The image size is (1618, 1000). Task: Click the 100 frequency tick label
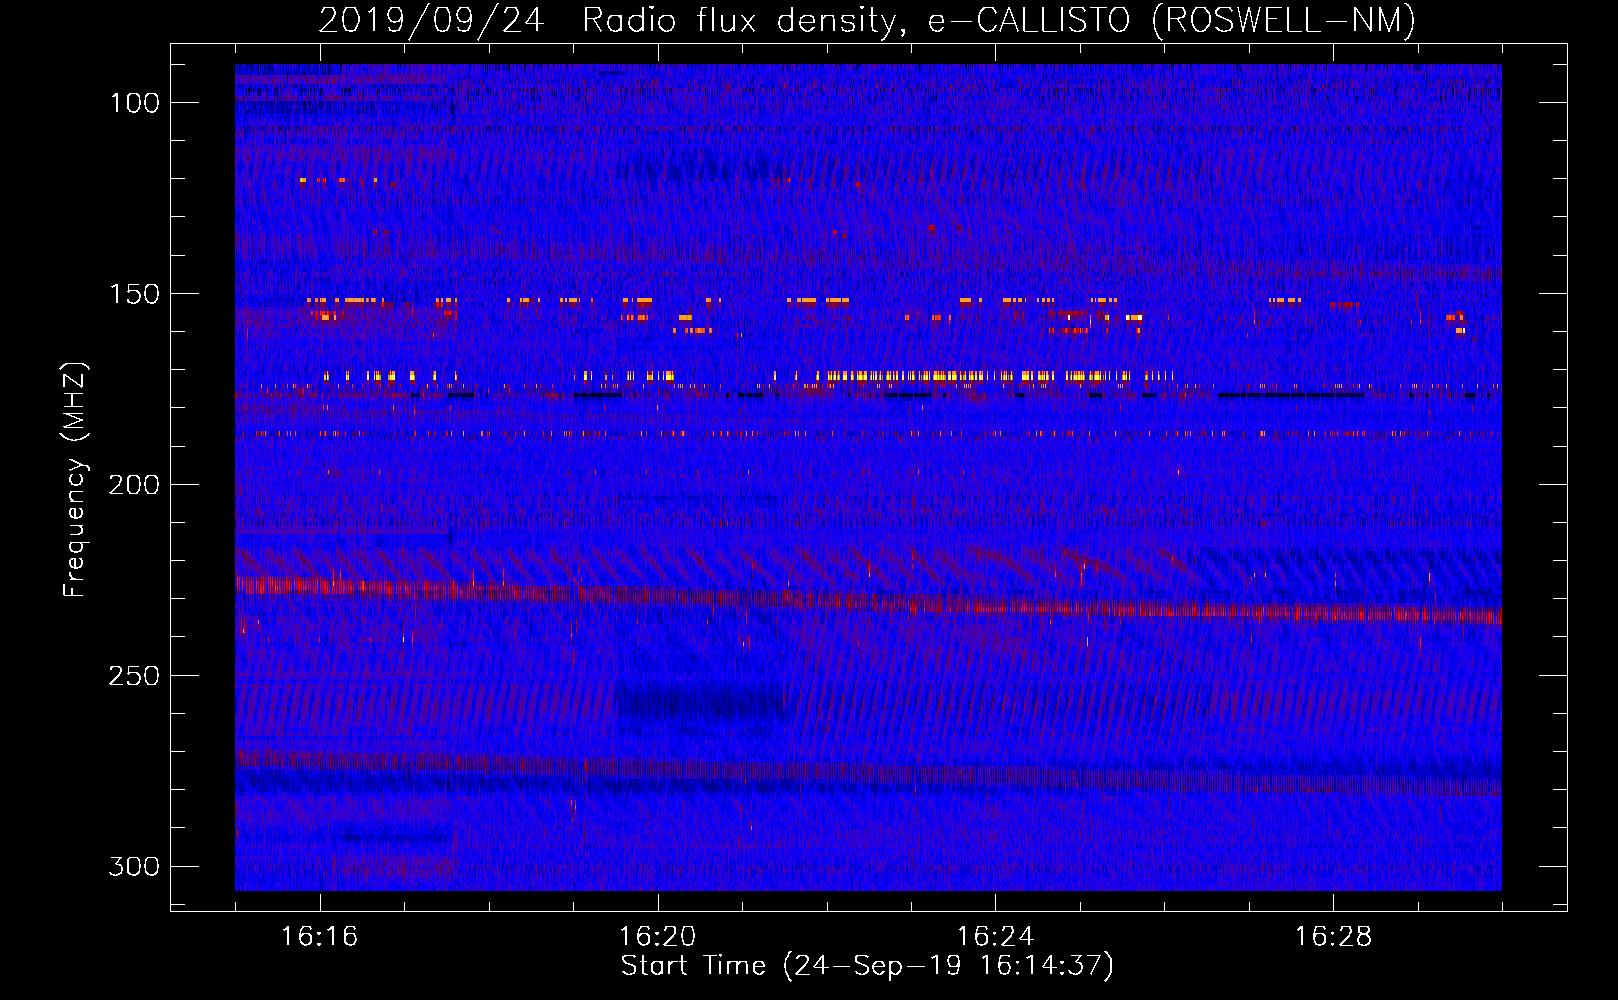(135, 103)
